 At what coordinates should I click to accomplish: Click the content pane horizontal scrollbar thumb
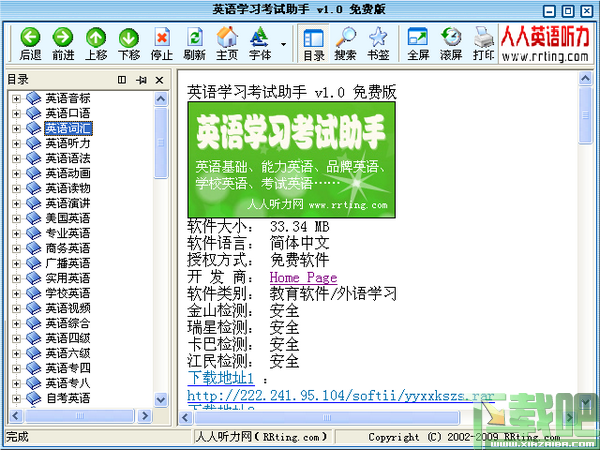tap(327, 417)
